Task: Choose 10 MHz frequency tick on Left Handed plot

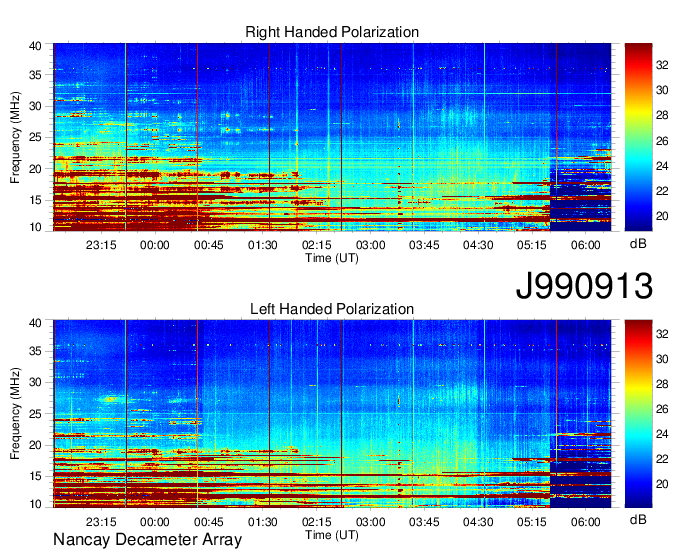Action: [x=35, y=504]
